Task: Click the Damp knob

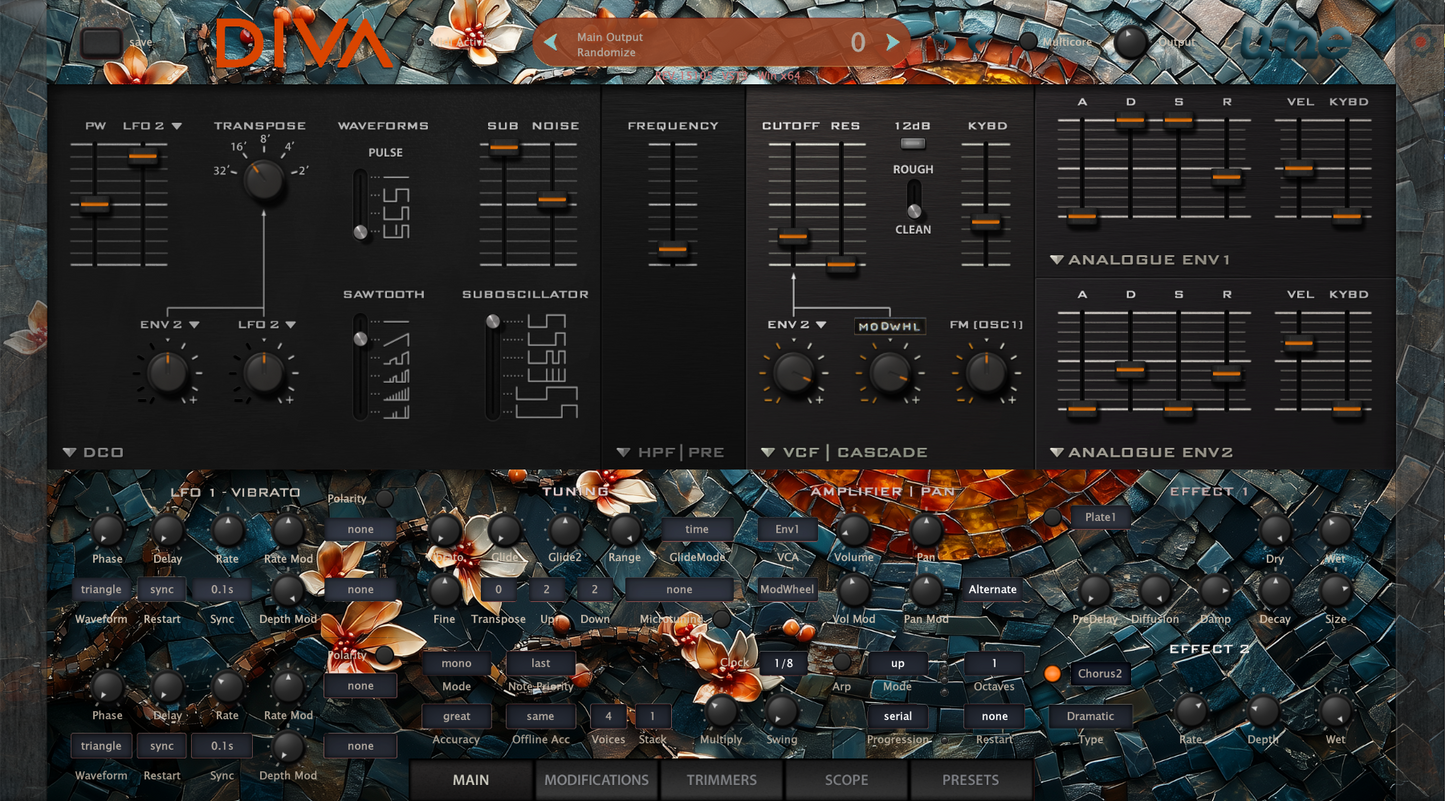Action: point(1215,591)
